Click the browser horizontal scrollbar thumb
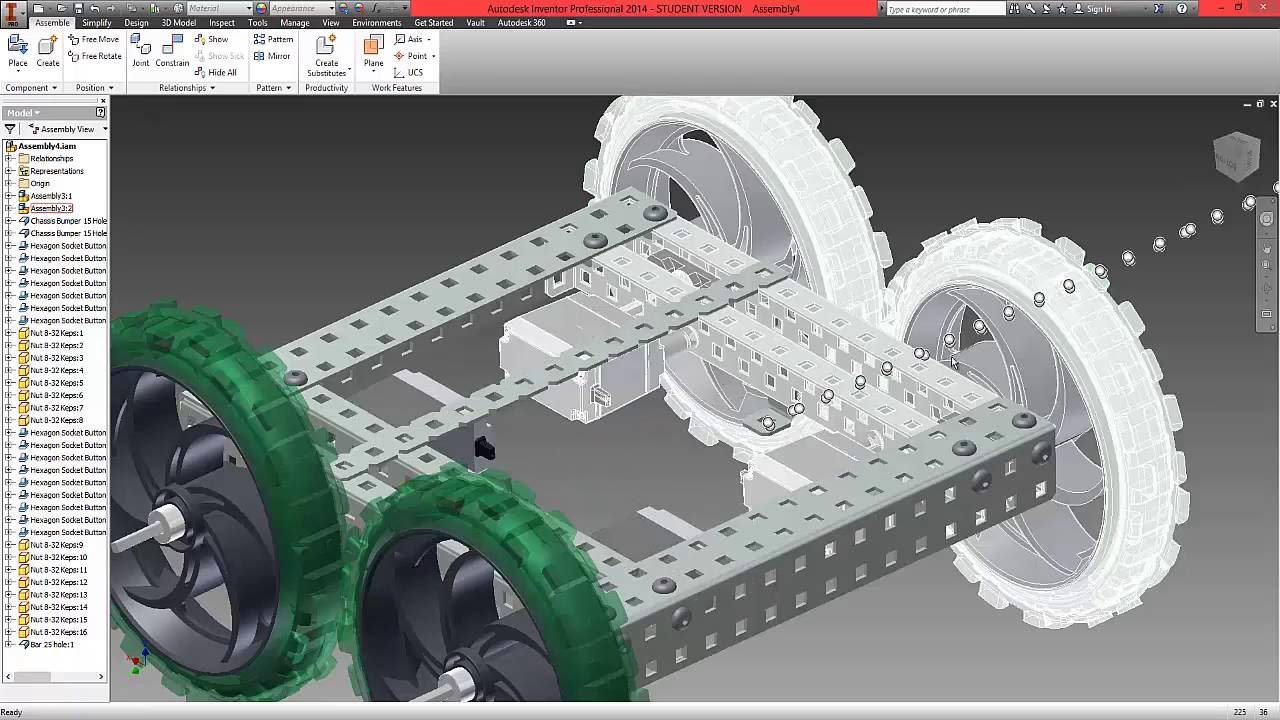1280x720 pixels. click(x=33, y=677)
